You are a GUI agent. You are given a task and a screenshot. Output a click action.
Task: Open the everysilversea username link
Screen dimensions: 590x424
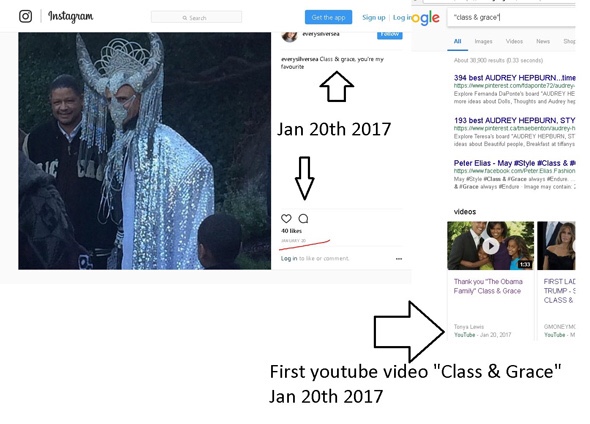(321, 34)
